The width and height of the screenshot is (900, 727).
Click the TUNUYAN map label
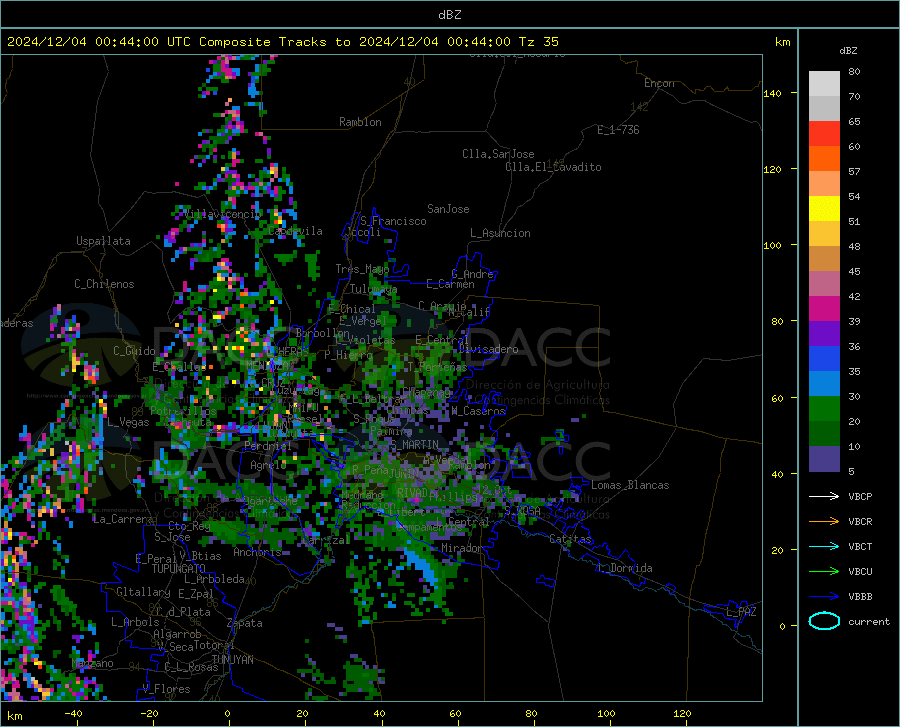232,659
